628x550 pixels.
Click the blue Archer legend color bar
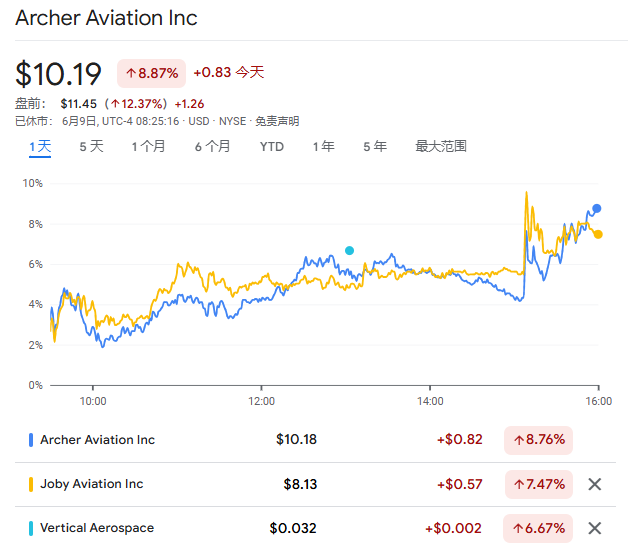(31, 440)
